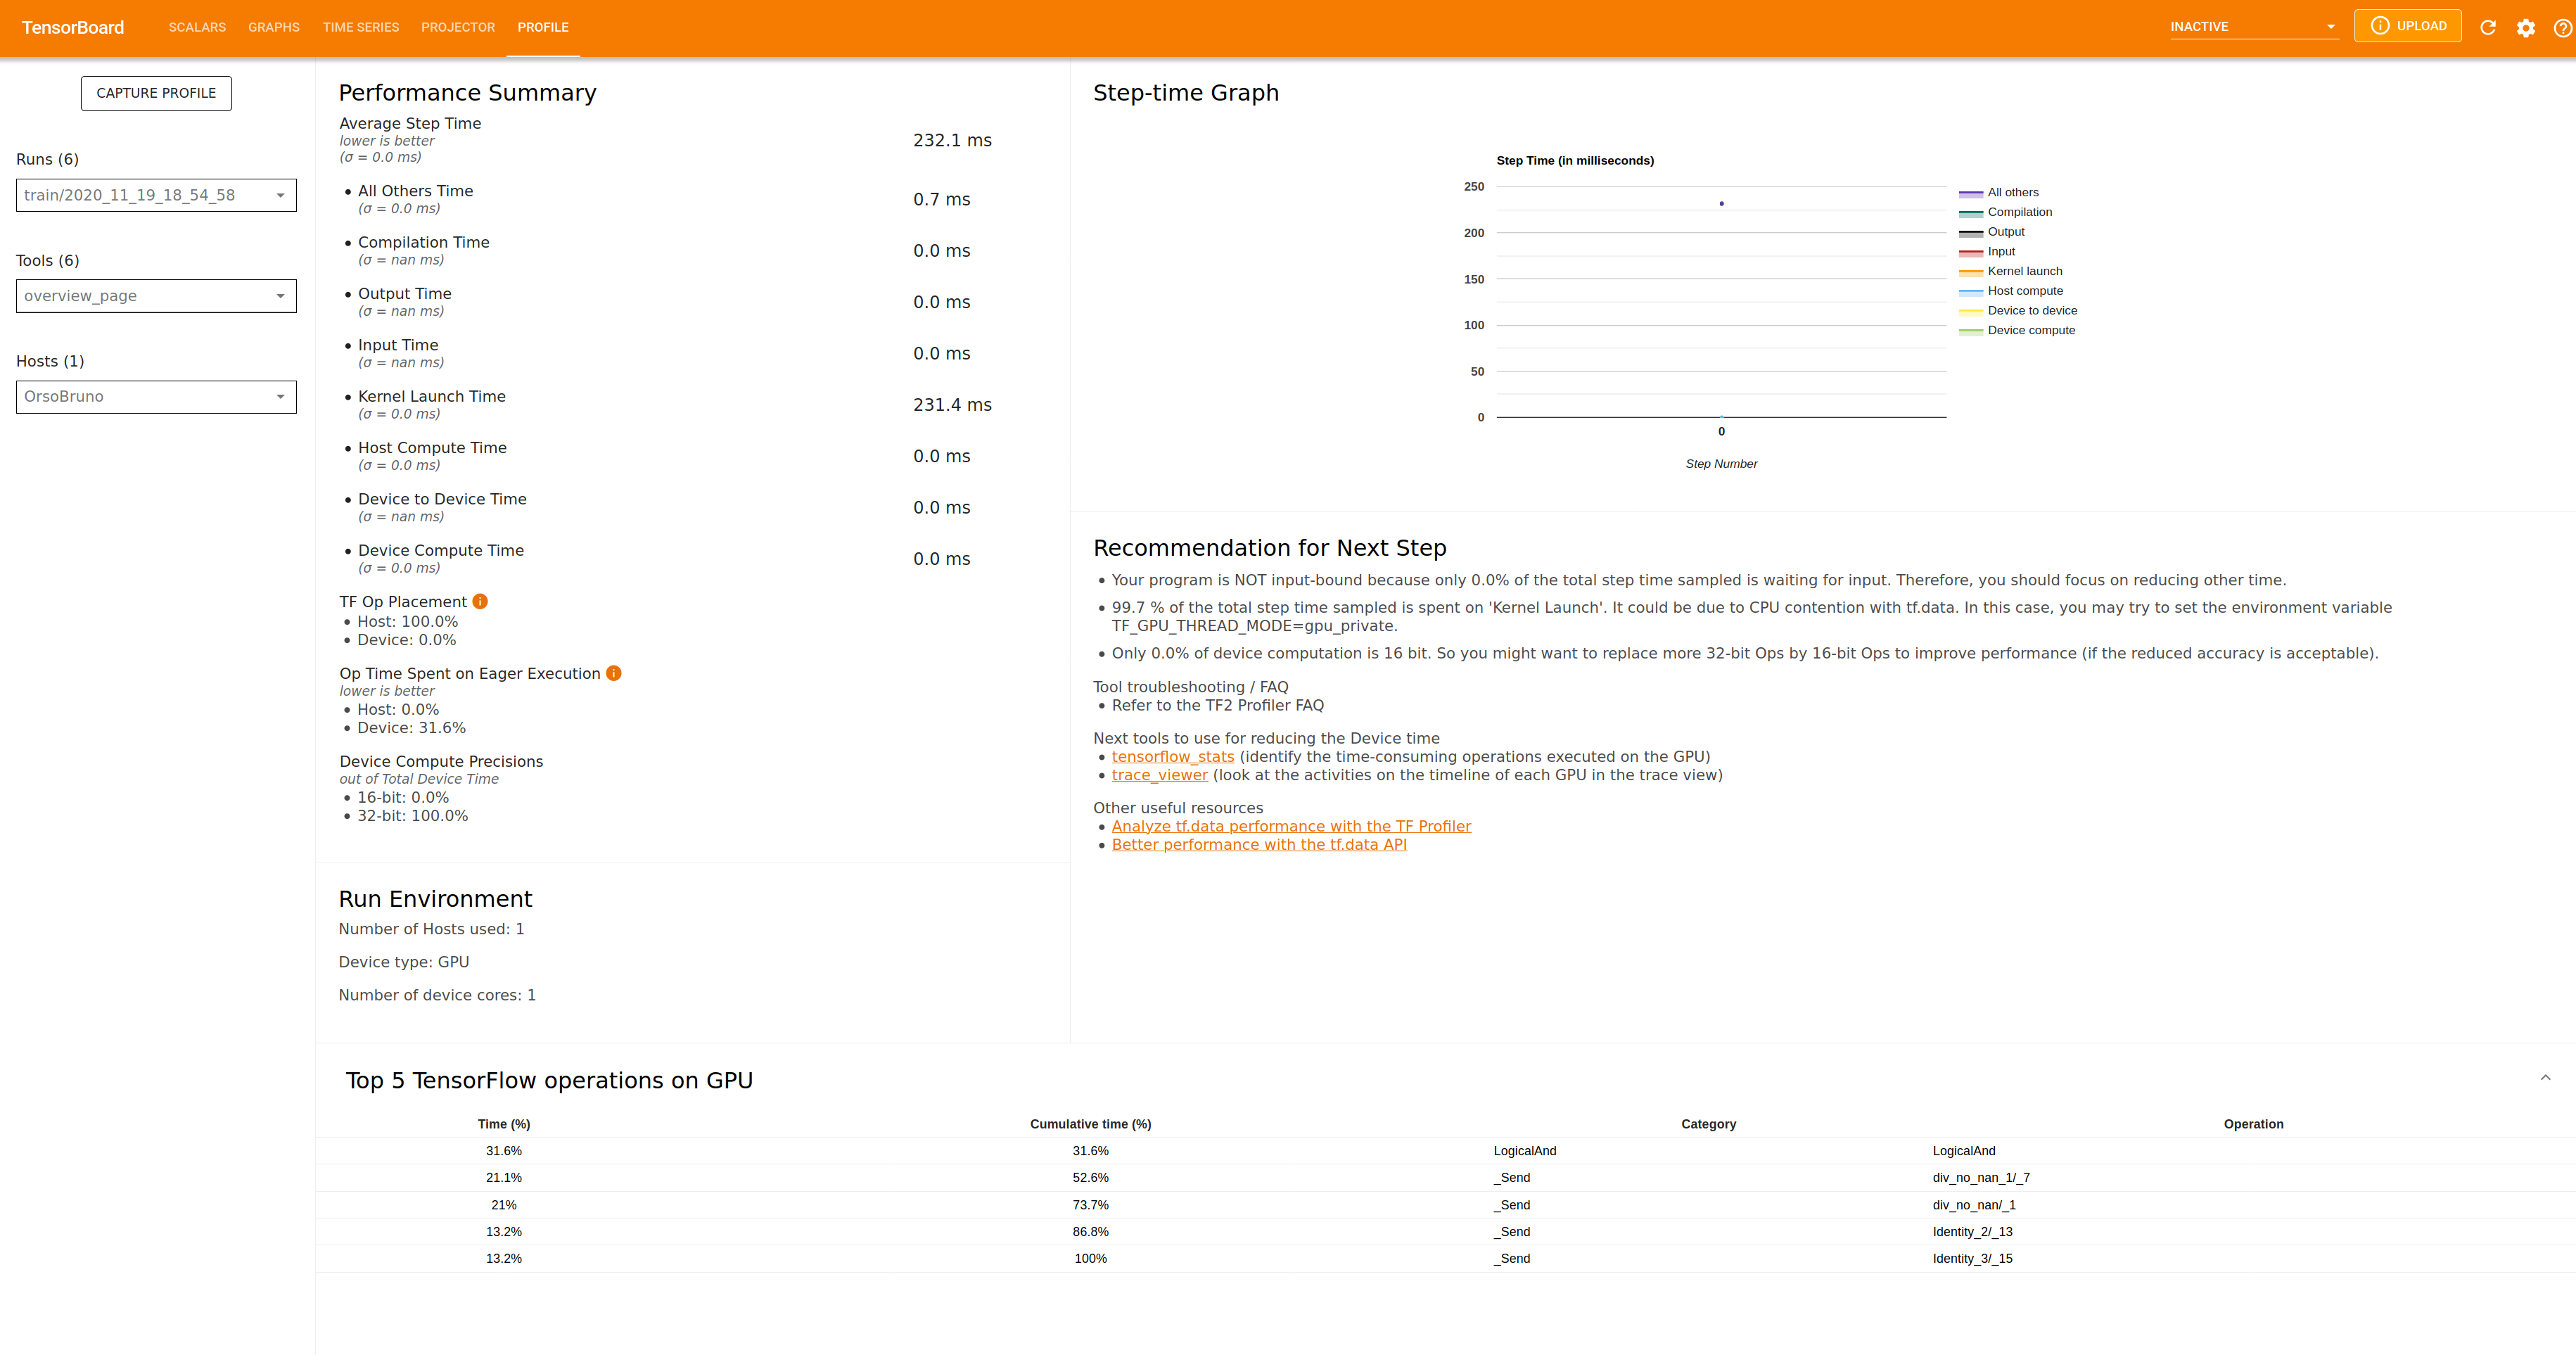Open the settings gear icon
2576x1355 pixels.
2526,27
